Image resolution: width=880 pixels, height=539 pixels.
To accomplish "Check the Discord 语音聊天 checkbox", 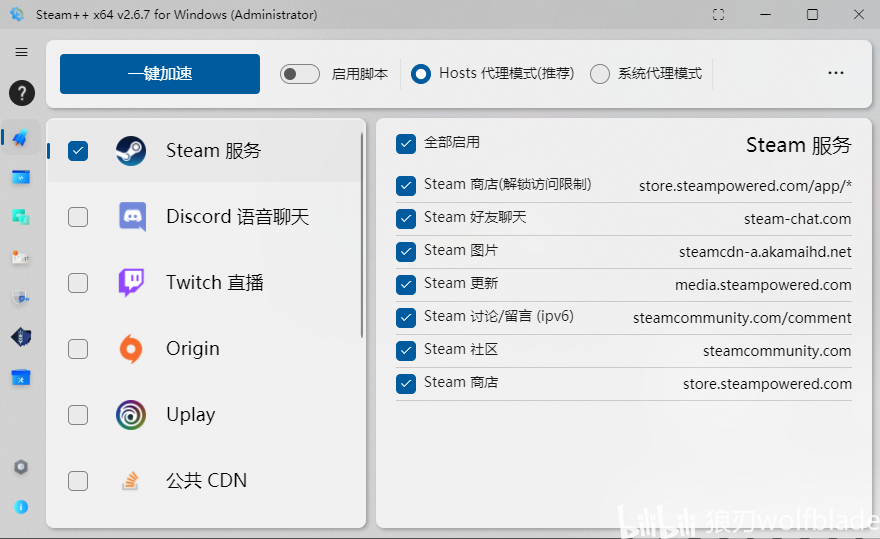I will [x=78, y=217].
